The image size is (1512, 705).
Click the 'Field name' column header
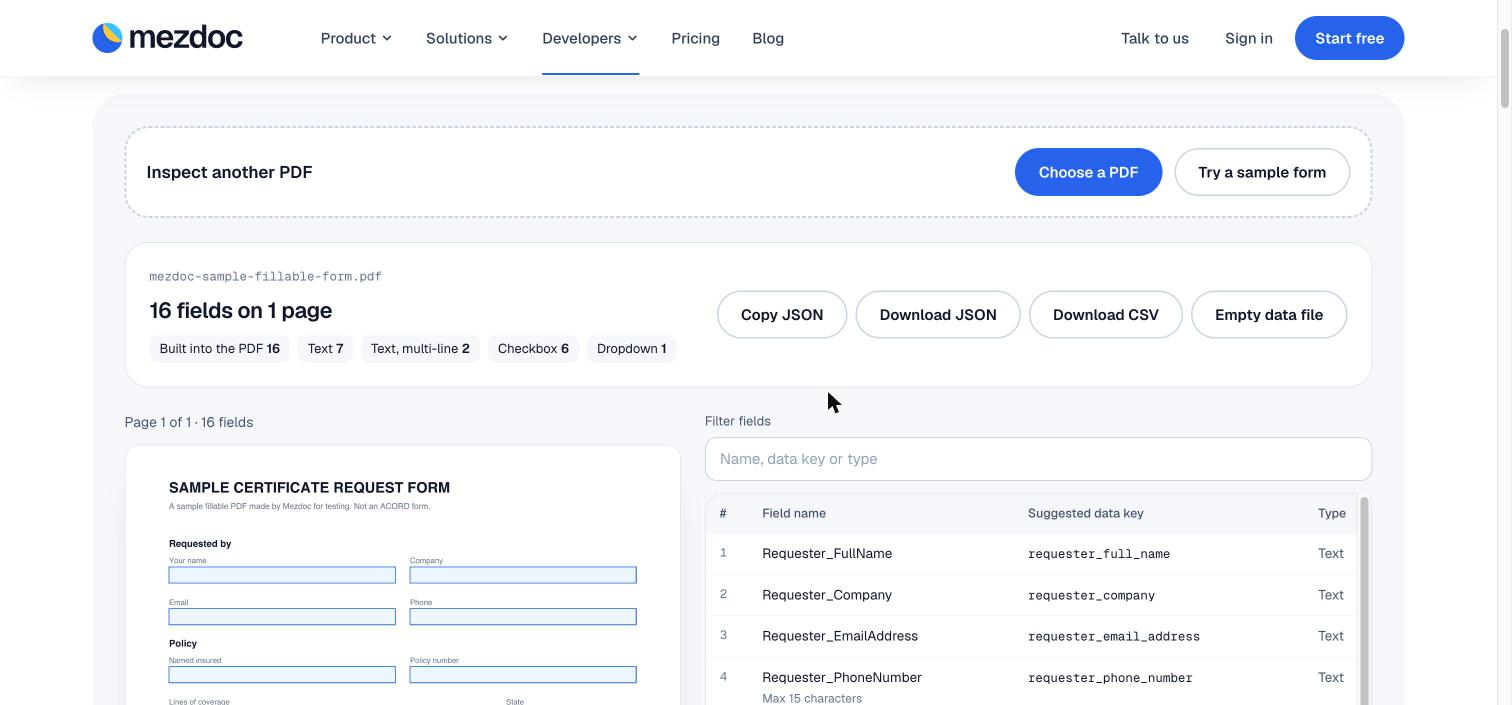point(794,513)
